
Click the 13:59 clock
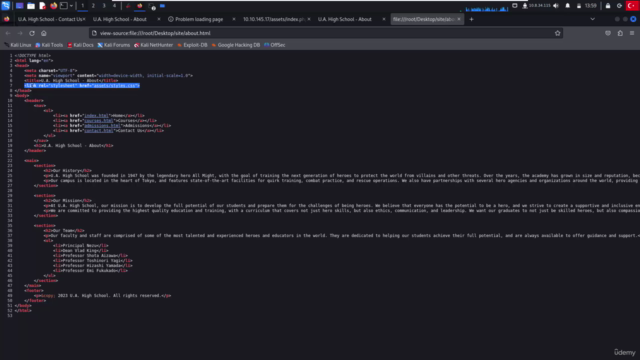[590, 6]
